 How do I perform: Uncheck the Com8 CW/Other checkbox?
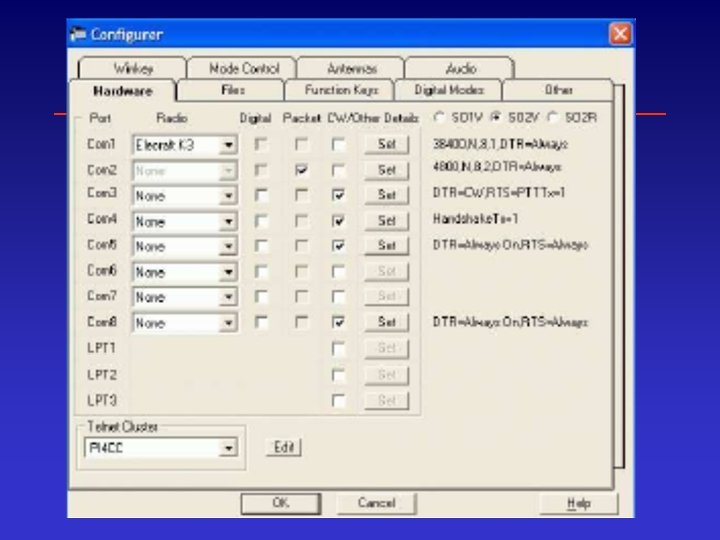point(338,322)
